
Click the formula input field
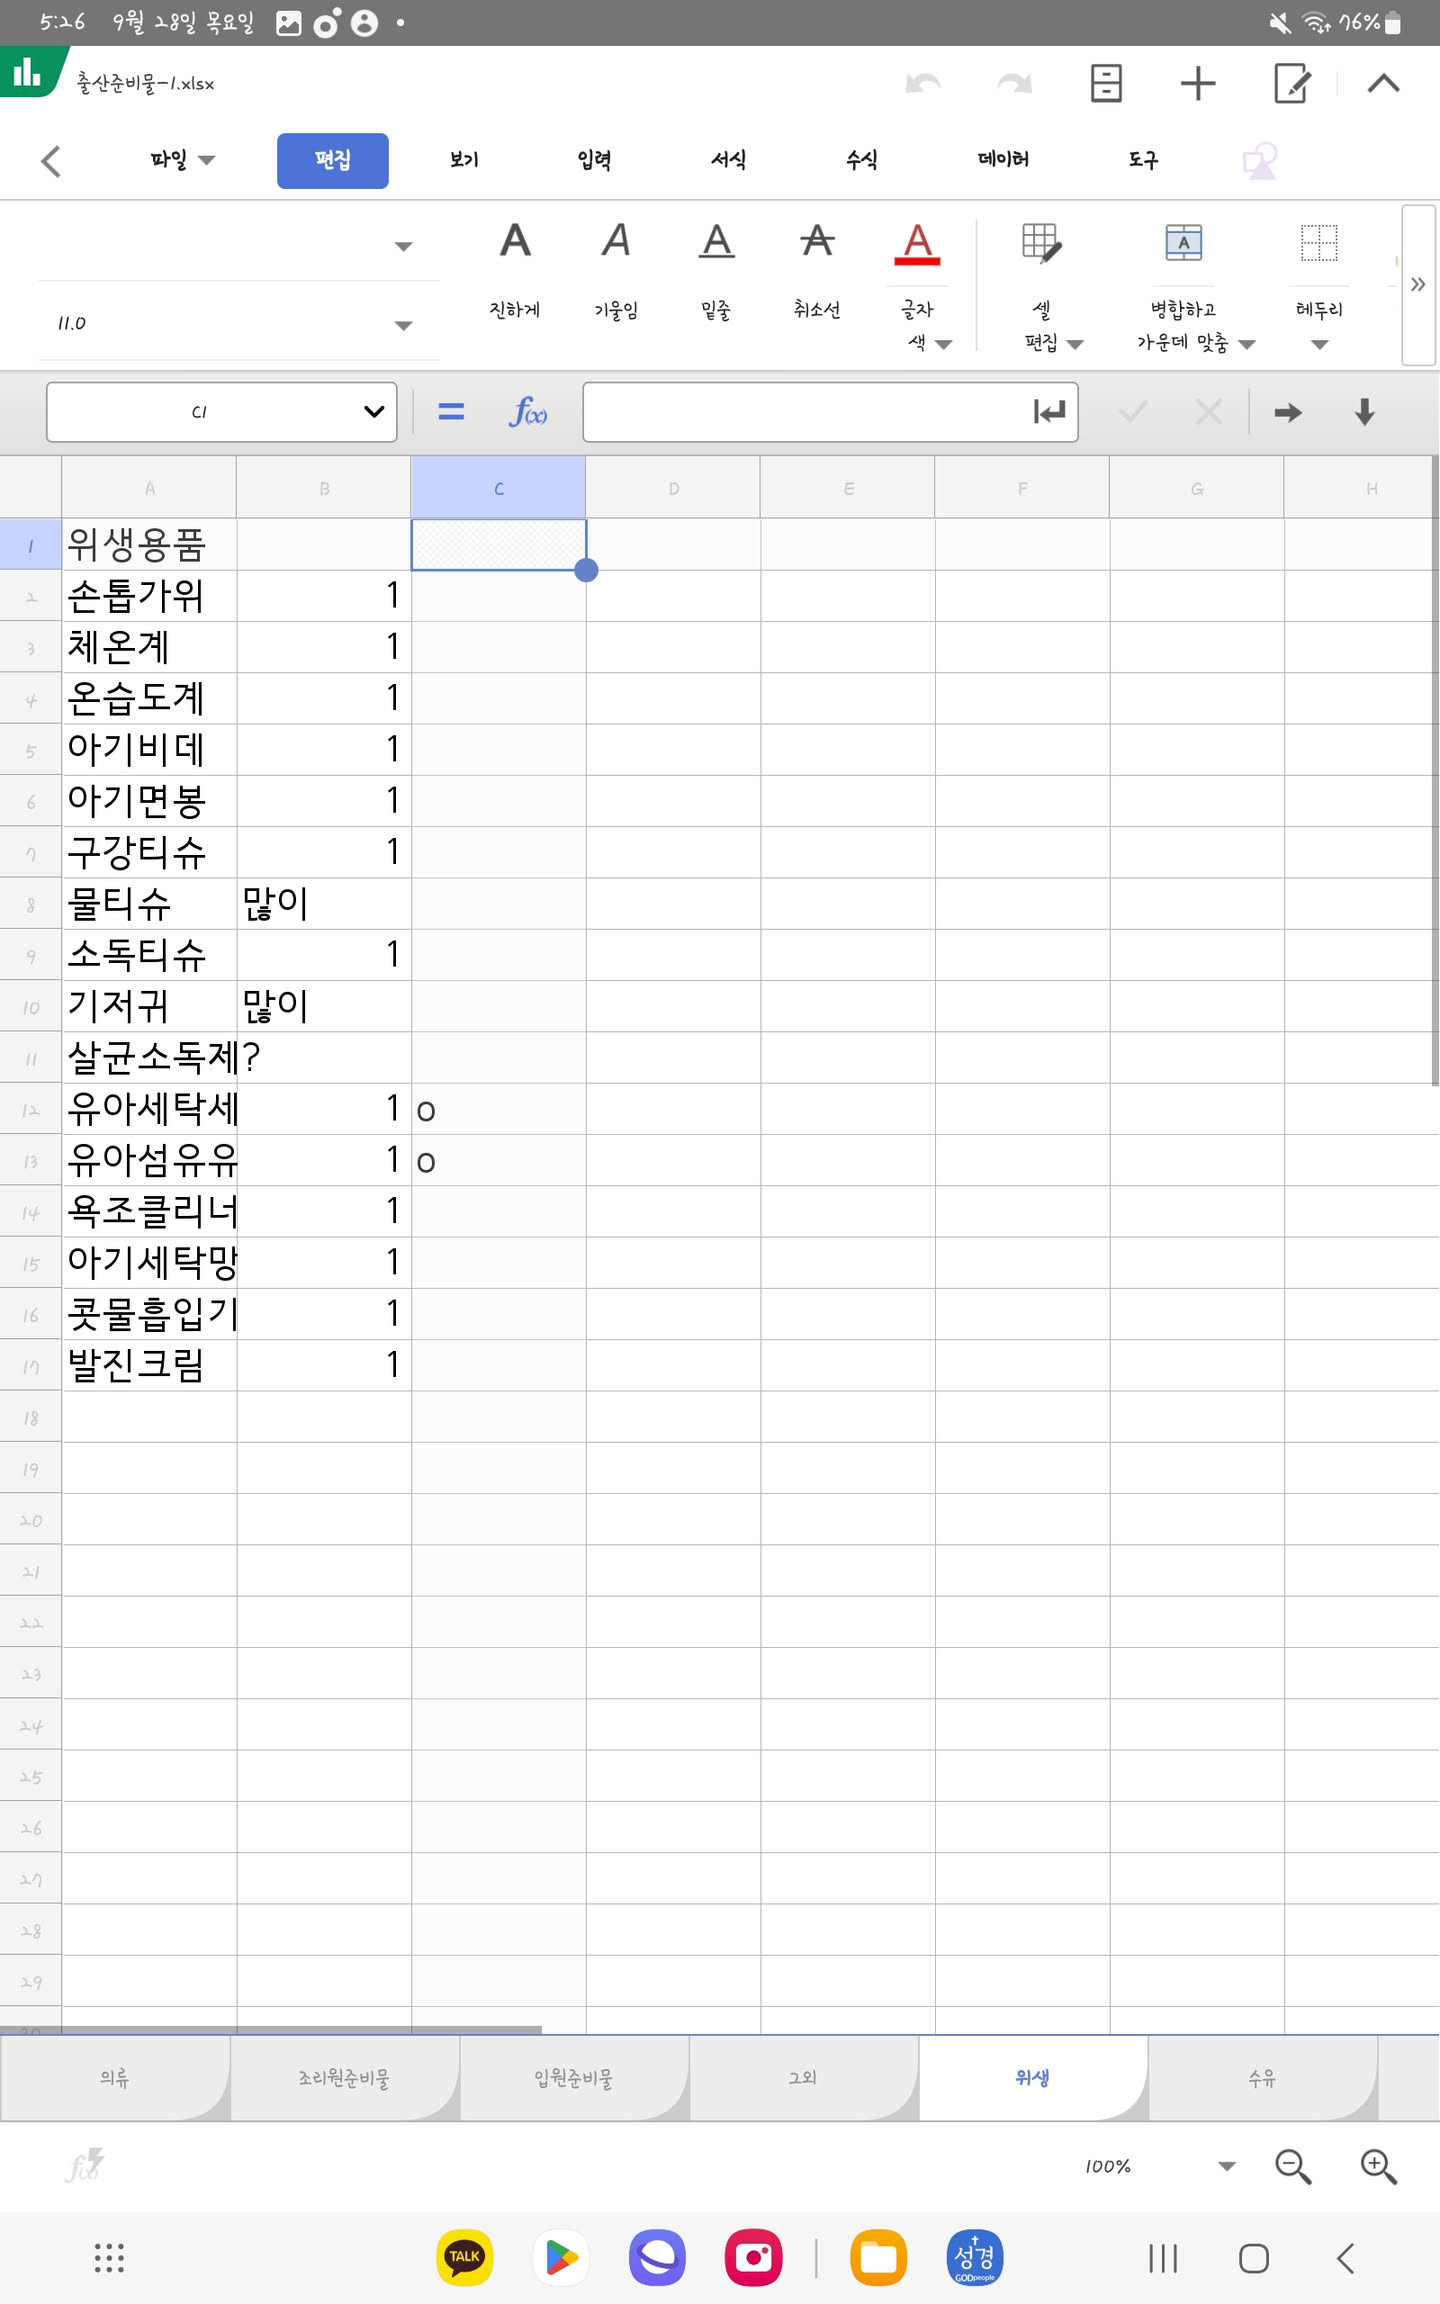[x=805, y=412]
